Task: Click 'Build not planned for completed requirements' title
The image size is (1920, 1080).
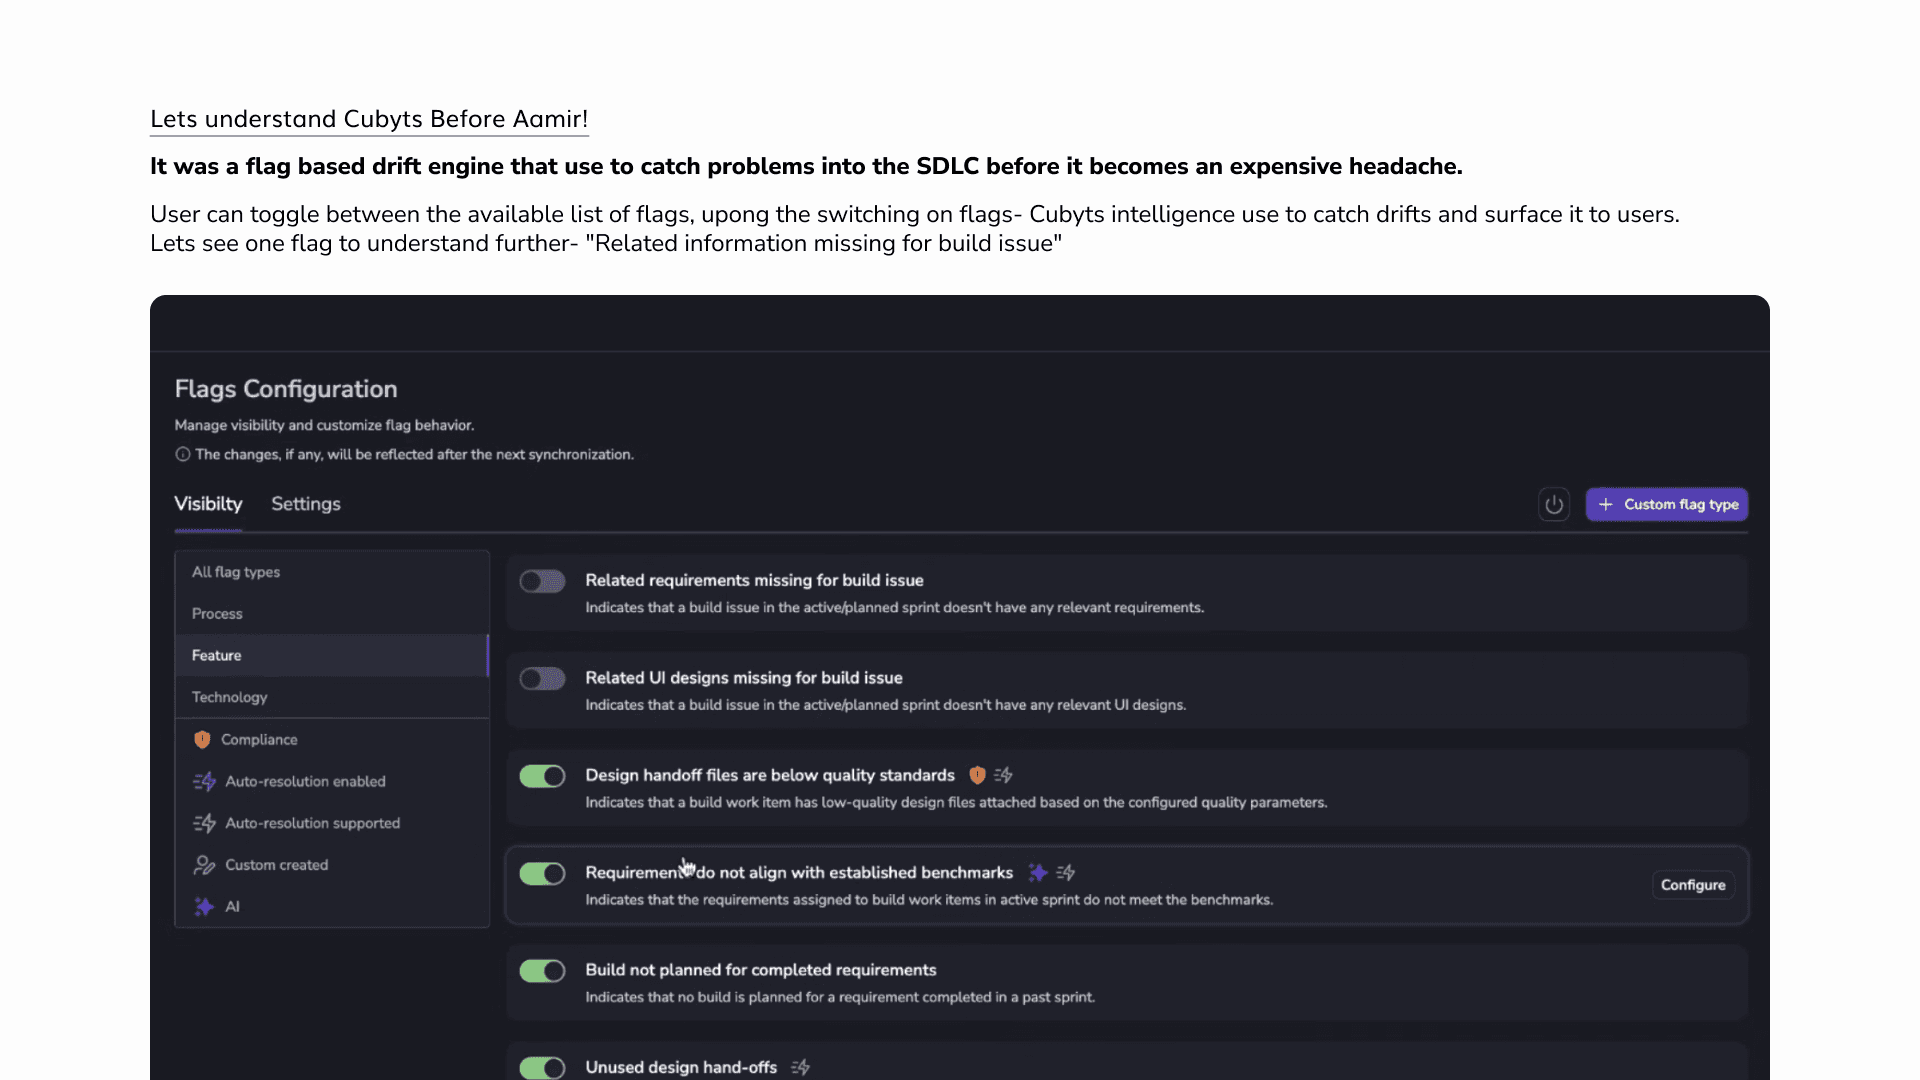Action: pos(761,970)
